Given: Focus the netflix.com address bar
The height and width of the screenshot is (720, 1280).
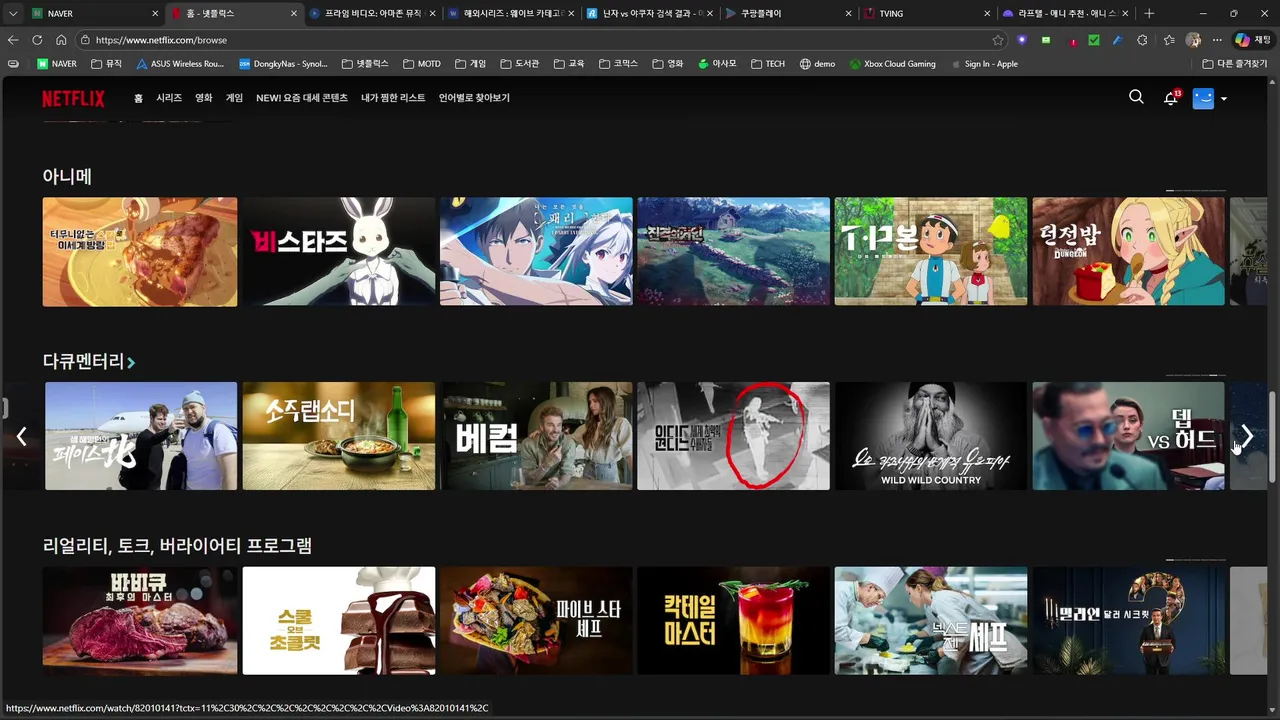Looking at the screenshot, I should coord(540,40).
